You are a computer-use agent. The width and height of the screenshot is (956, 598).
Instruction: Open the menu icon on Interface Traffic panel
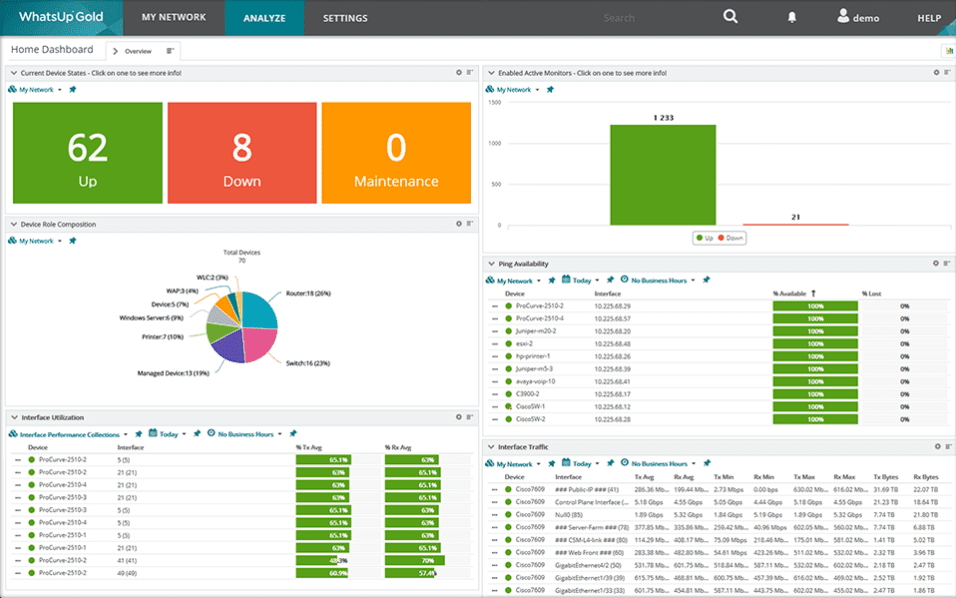[x=946, y=447]
